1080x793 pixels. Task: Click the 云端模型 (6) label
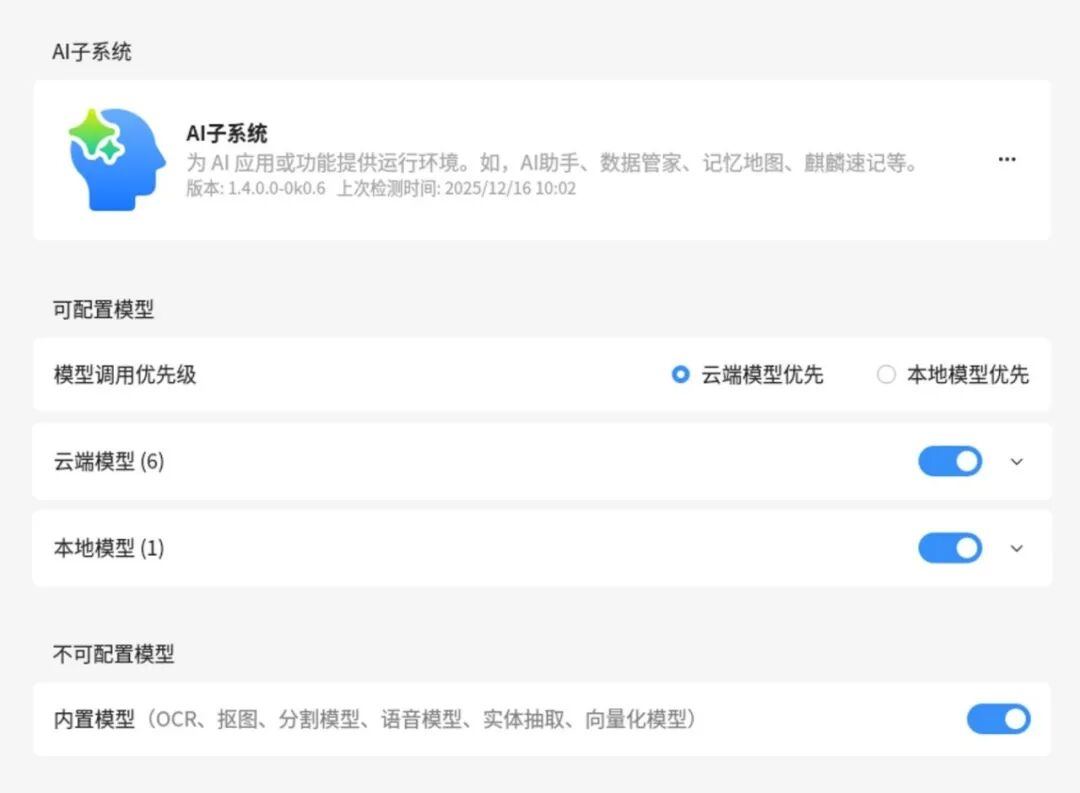[109, 462]
